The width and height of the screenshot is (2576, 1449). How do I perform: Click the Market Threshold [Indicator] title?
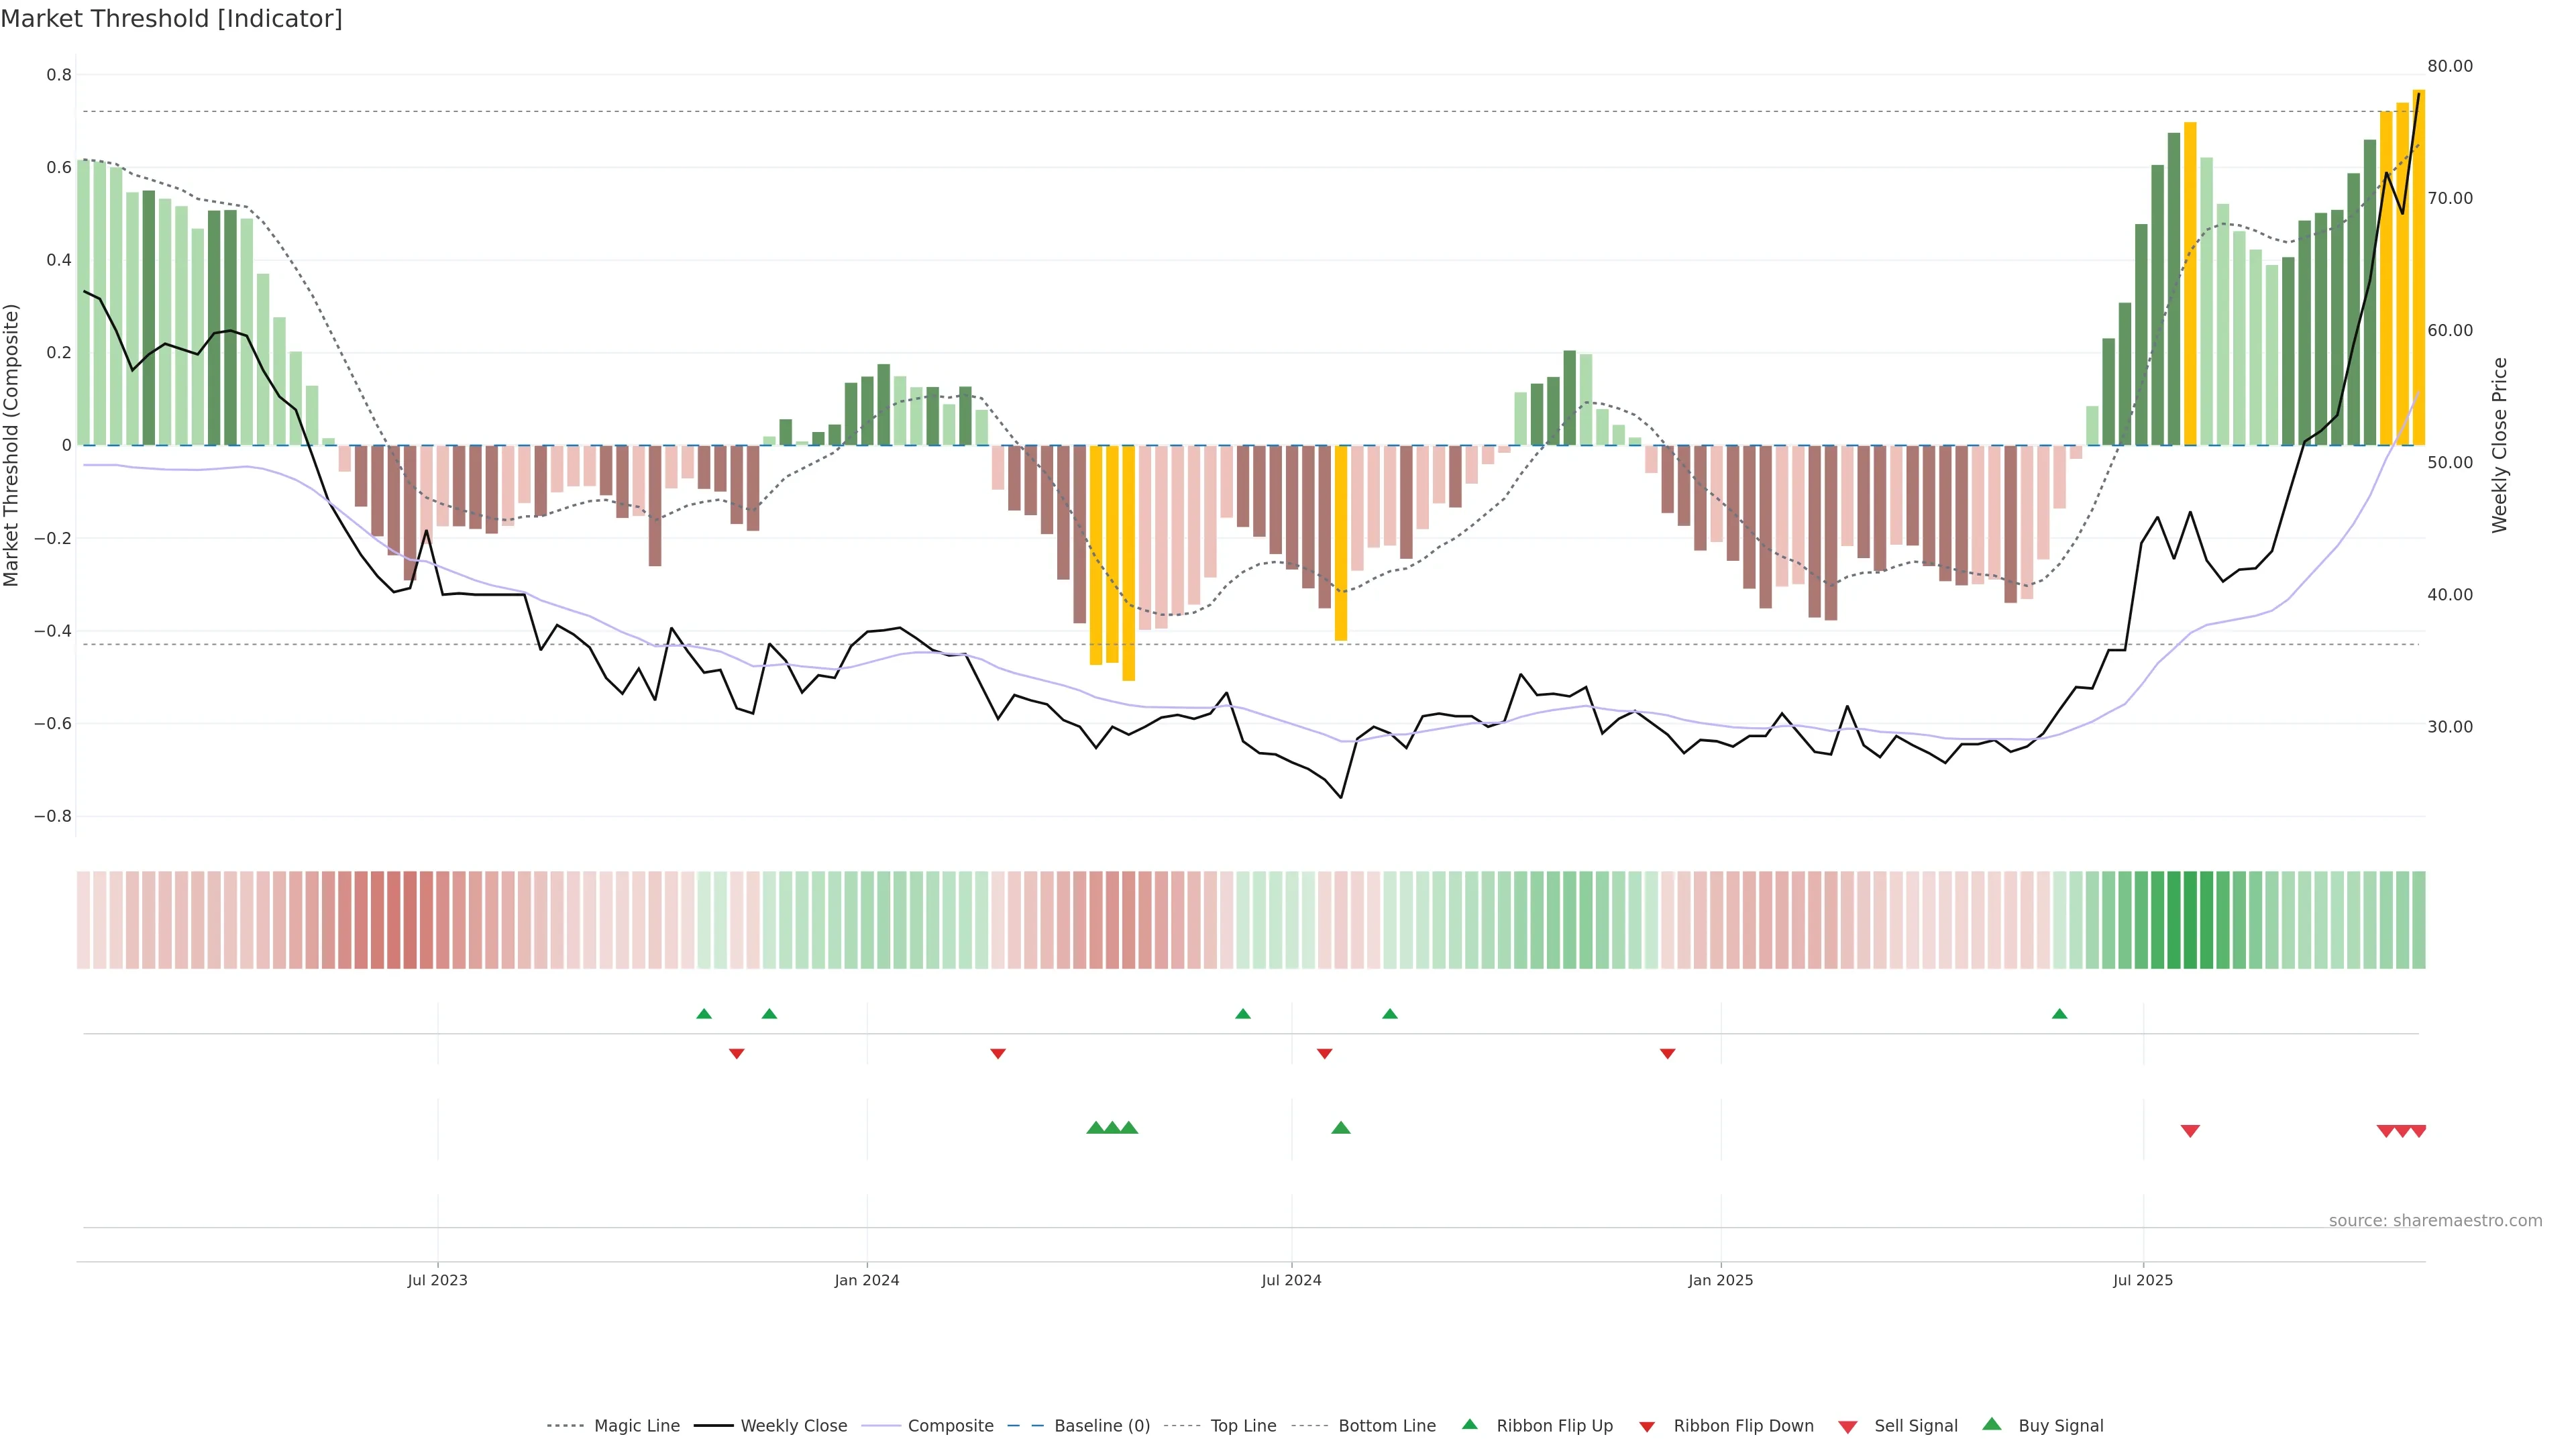pos(171,19)
